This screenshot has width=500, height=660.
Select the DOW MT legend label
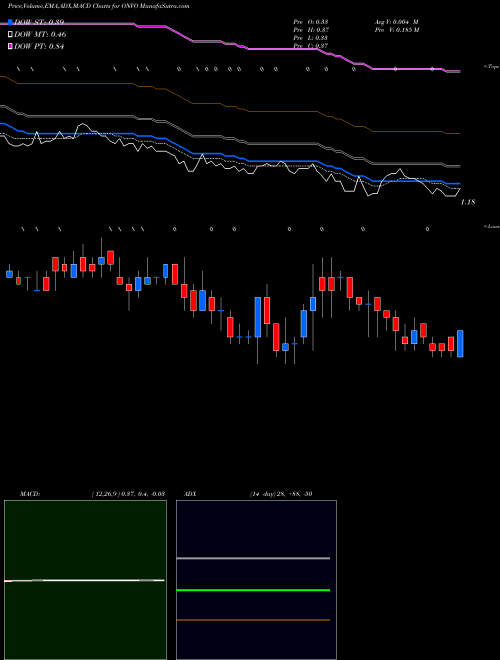(40, 35)
